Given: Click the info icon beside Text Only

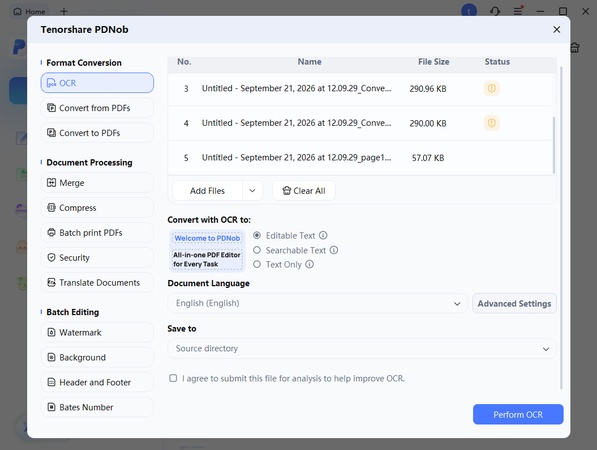Looking at the screenshot, I should click(x=310, y=264).
